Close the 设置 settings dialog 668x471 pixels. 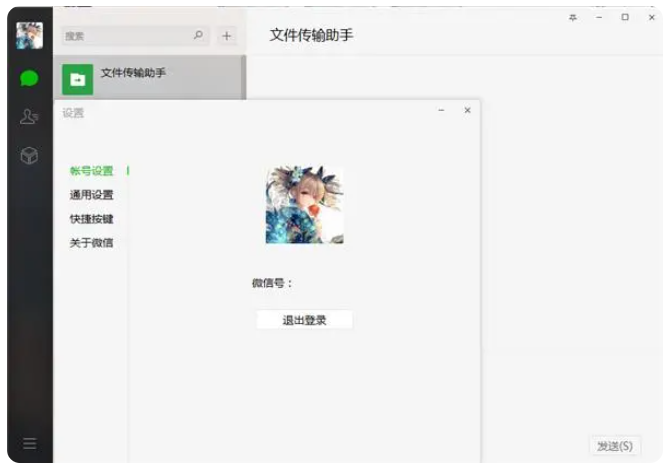pos(467,111)
